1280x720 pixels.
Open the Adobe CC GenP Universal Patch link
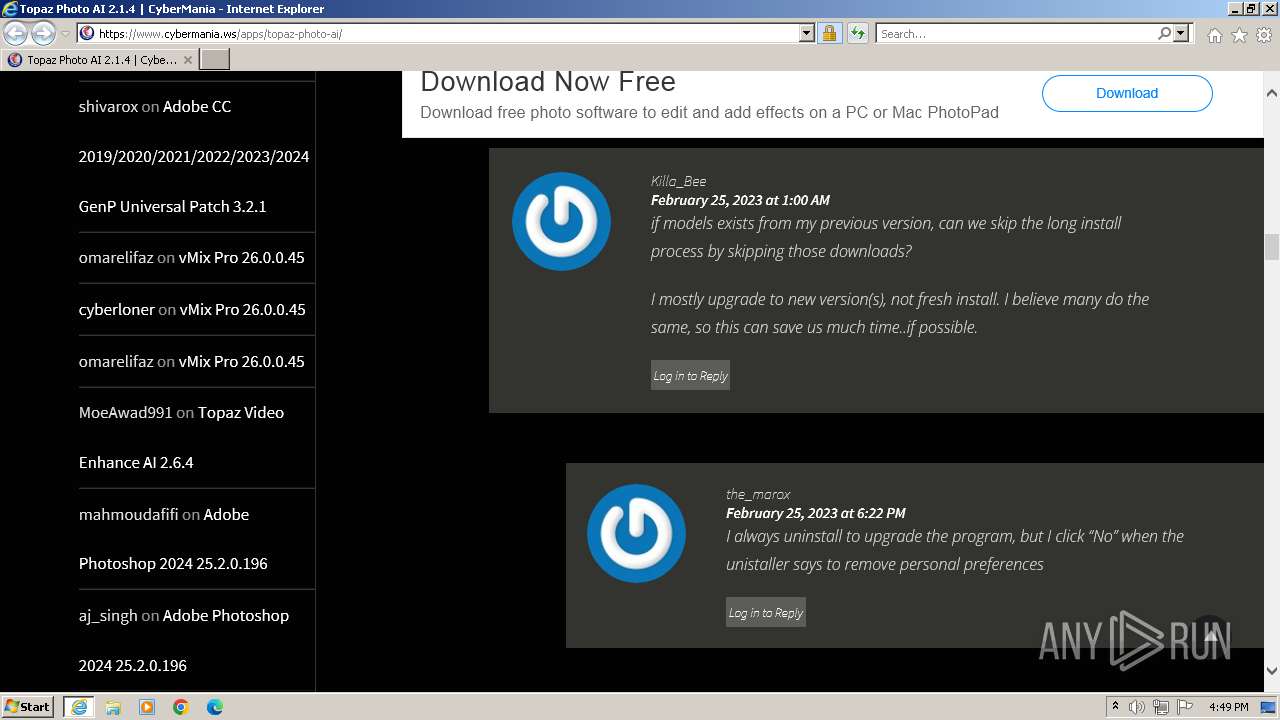(x=194, y=156)
